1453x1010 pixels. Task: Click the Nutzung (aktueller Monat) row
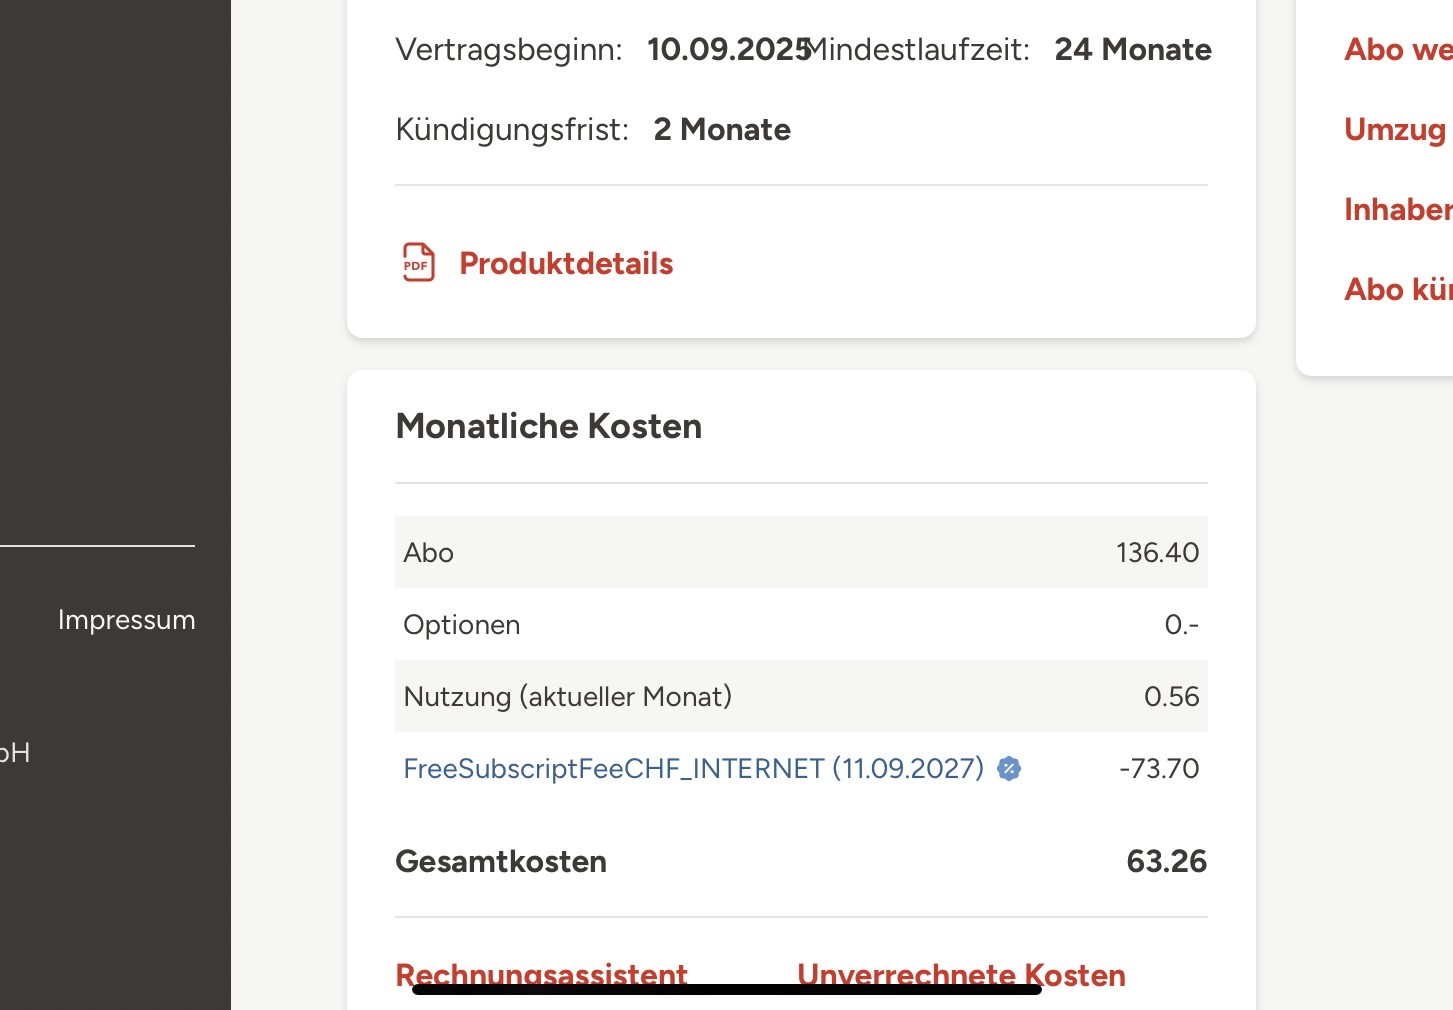pos(800,697)
